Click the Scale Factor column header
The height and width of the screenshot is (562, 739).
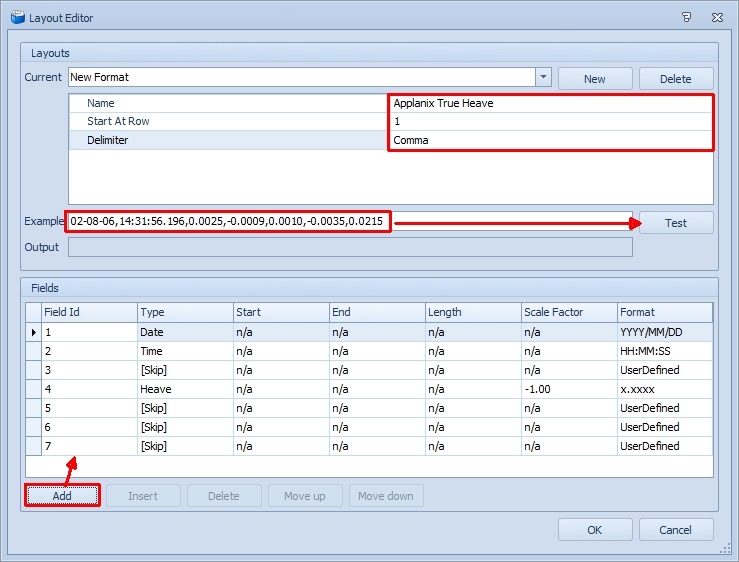[x=566, y=313]
